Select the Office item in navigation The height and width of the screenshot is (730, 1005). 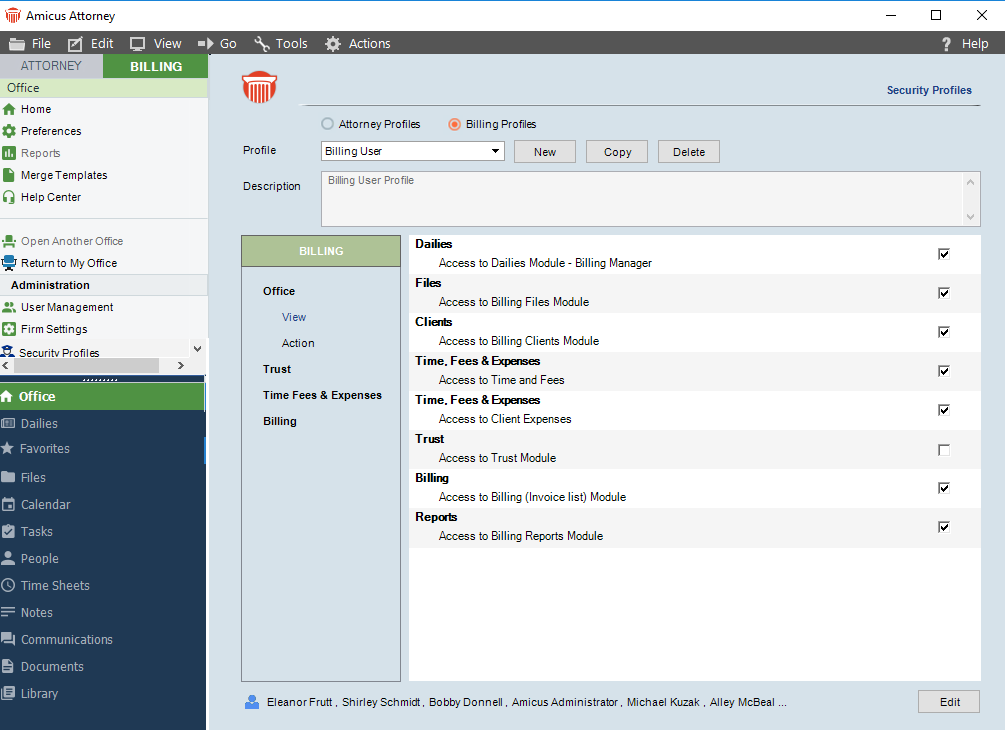(x=103, y=397)
